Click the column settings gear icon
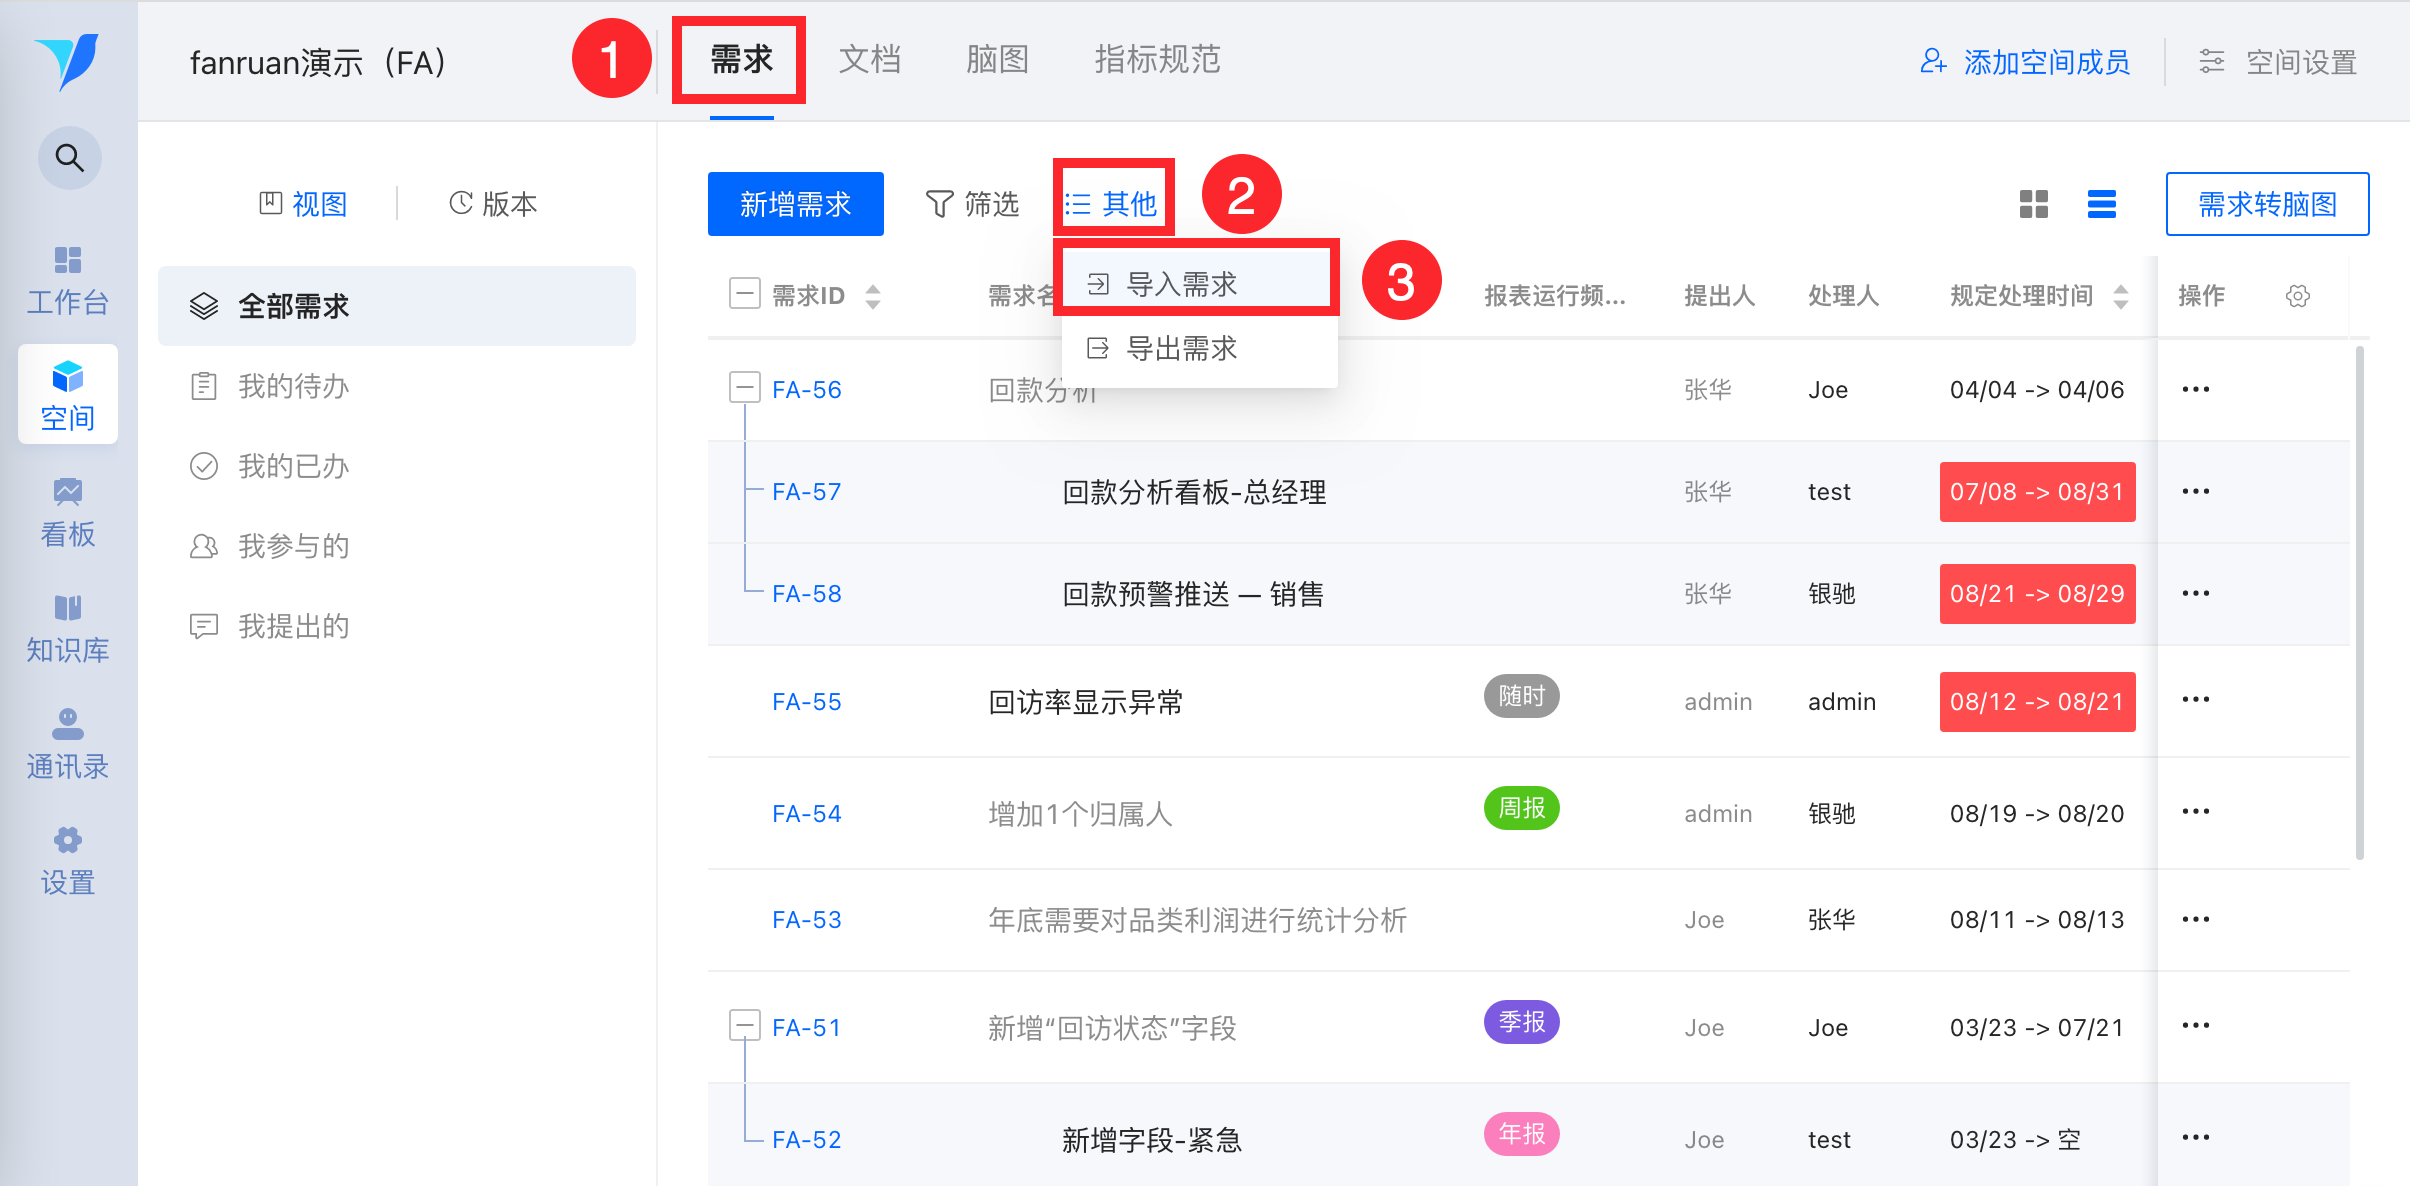The image size is (2410, 1186). pyautogui.click(x=2297, y=296)
